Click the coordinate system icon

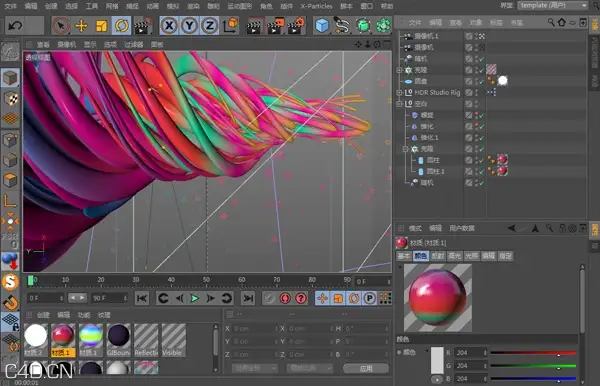(x=230, y=26)
